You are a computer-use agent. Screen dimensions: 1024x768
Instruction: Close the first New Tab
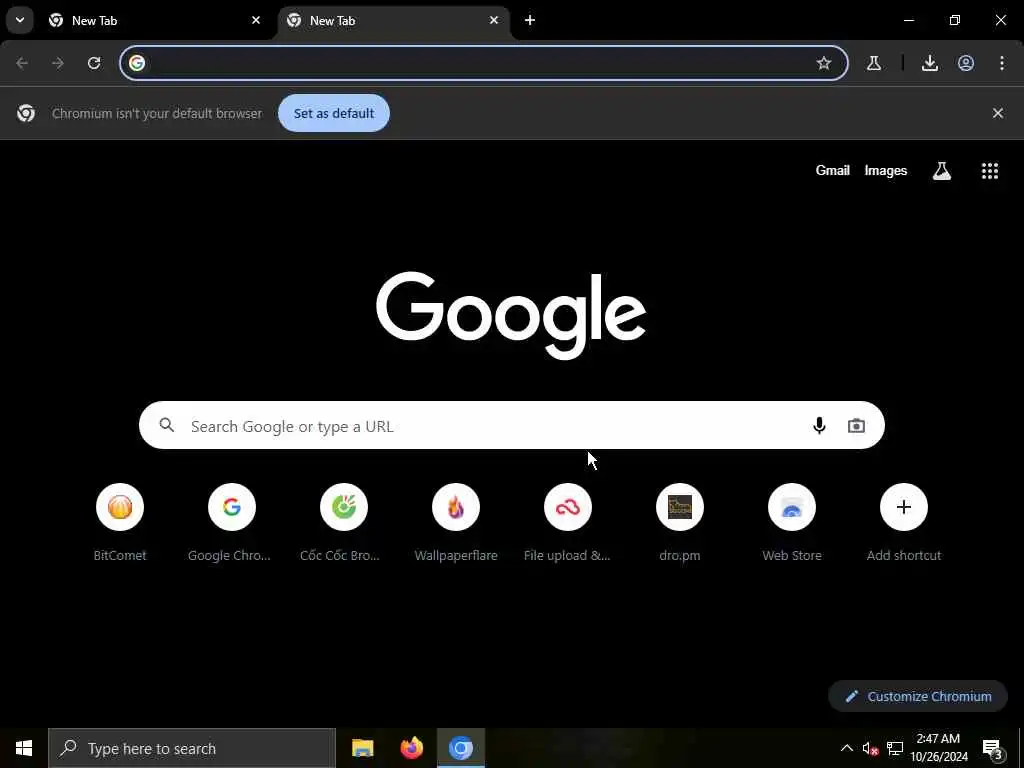256,20
